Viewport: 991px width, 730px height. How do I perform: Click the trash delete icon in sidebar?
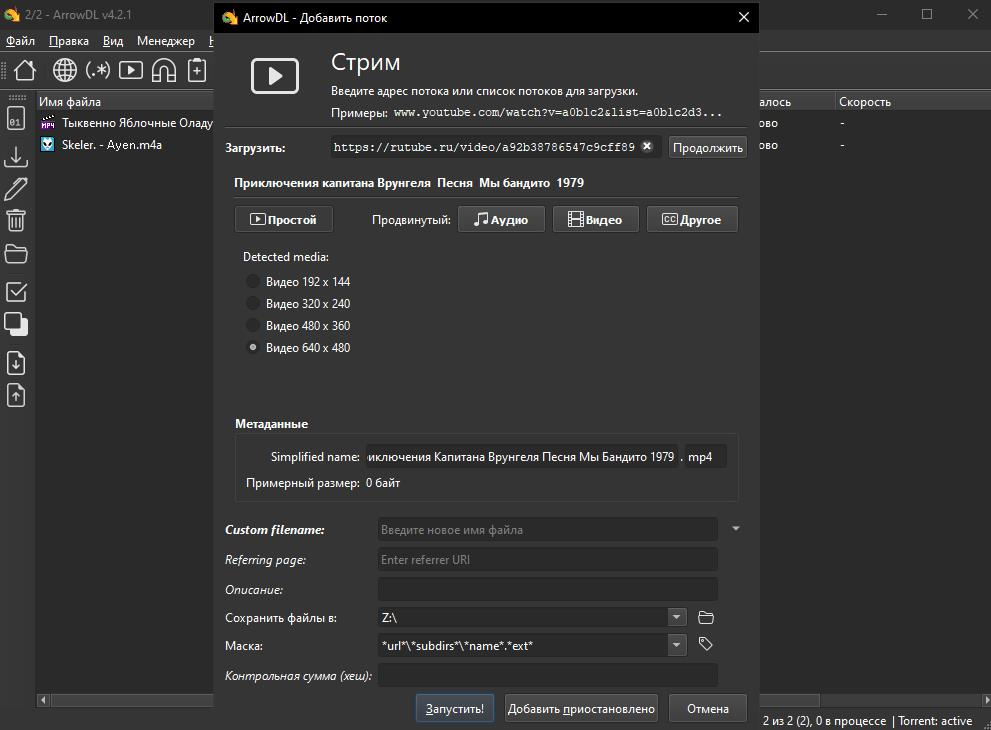[x=16, y=220]
